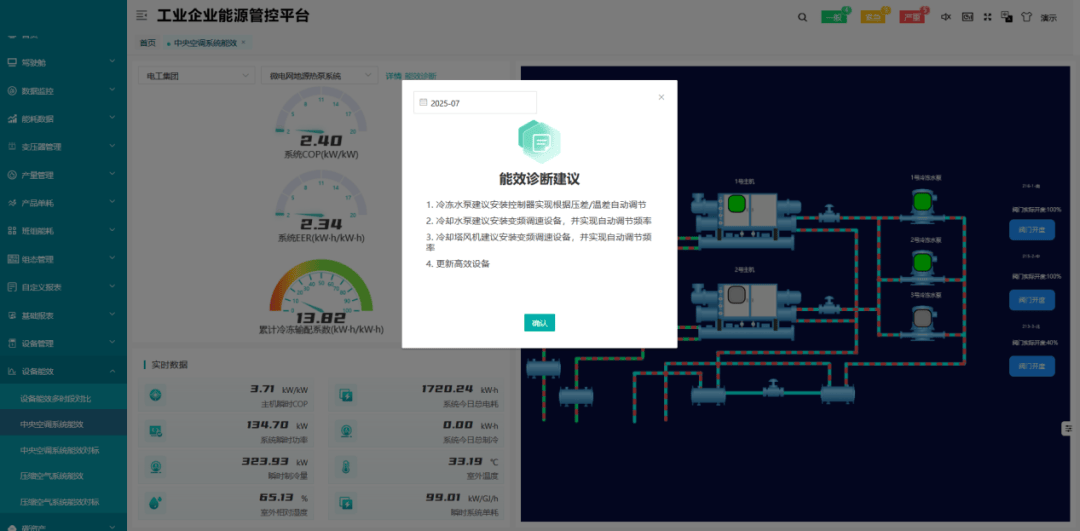Click the teal energy diagnosis document icon
Screen dimensions: 1080x531
(x=539, y=142)
